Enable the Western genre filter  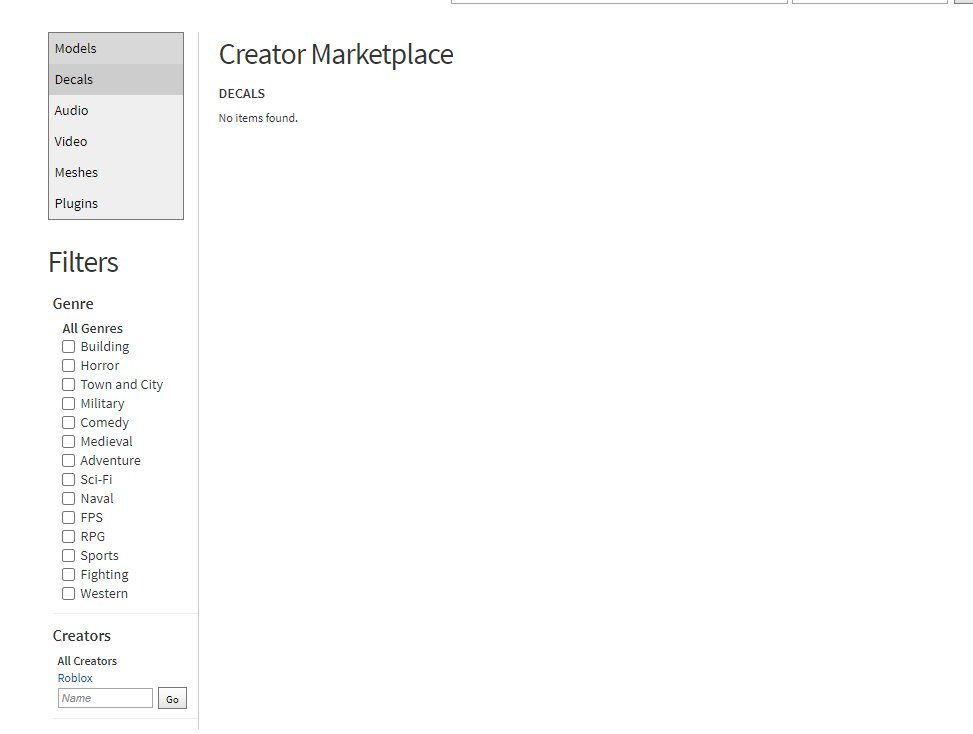(x=68, y=593)
